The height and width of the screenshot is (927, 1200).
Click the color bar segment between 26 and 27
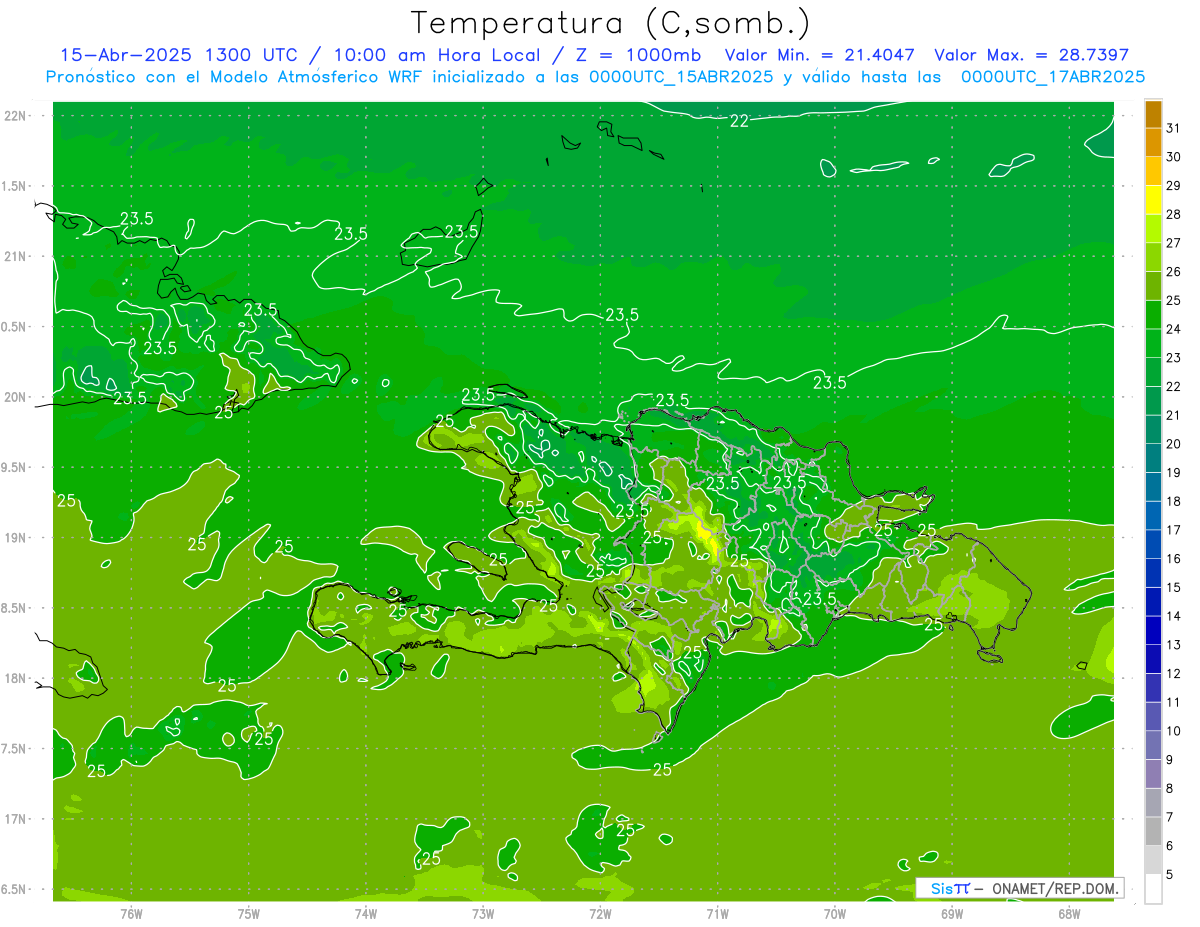coord(1153,257)
